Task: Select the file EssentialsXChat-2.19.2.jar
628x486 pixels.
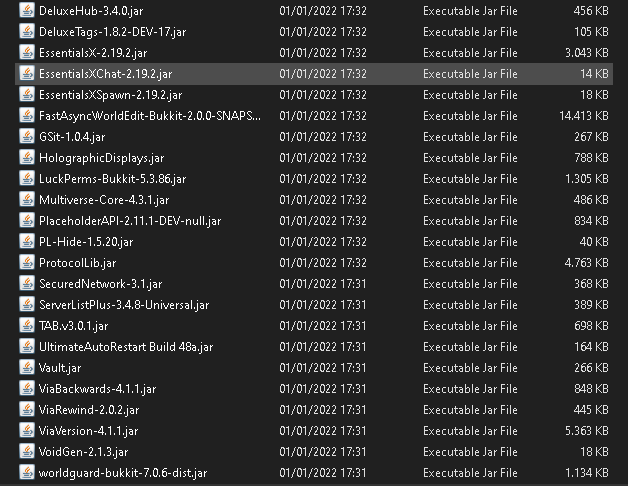Action: [105, 74]
